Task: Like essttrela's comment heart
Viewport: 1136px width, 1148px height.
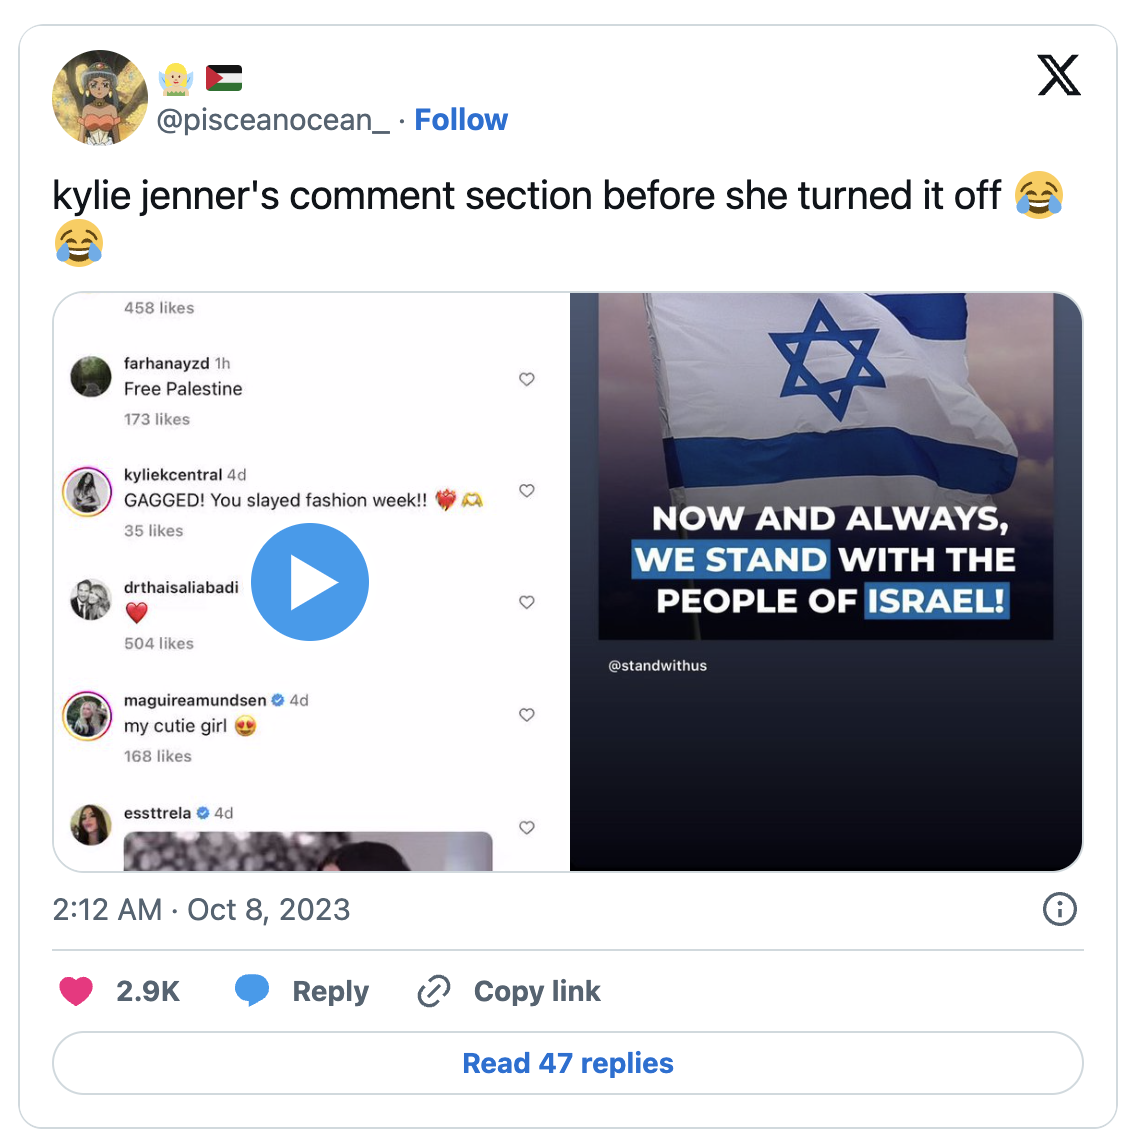Action: (x=526, y=827)
